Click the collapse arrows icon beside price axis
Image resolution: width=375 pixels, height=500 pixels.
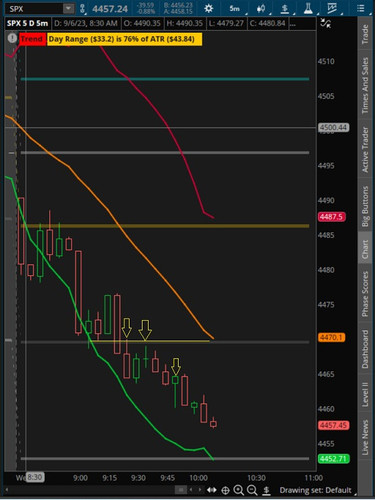point(325,23)
